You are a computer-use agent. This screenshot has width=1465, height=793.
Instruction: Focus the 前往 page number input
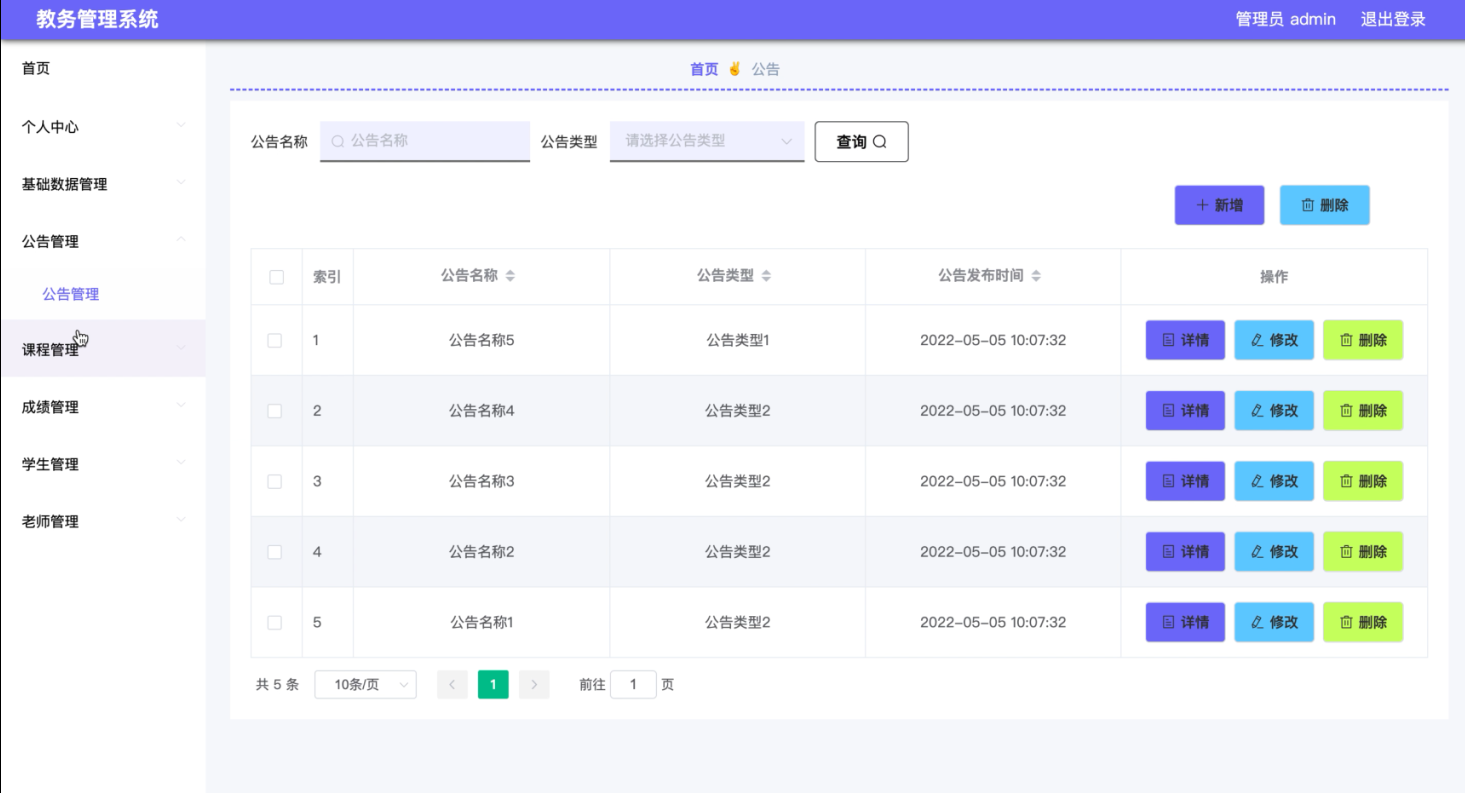coord(633,685)
